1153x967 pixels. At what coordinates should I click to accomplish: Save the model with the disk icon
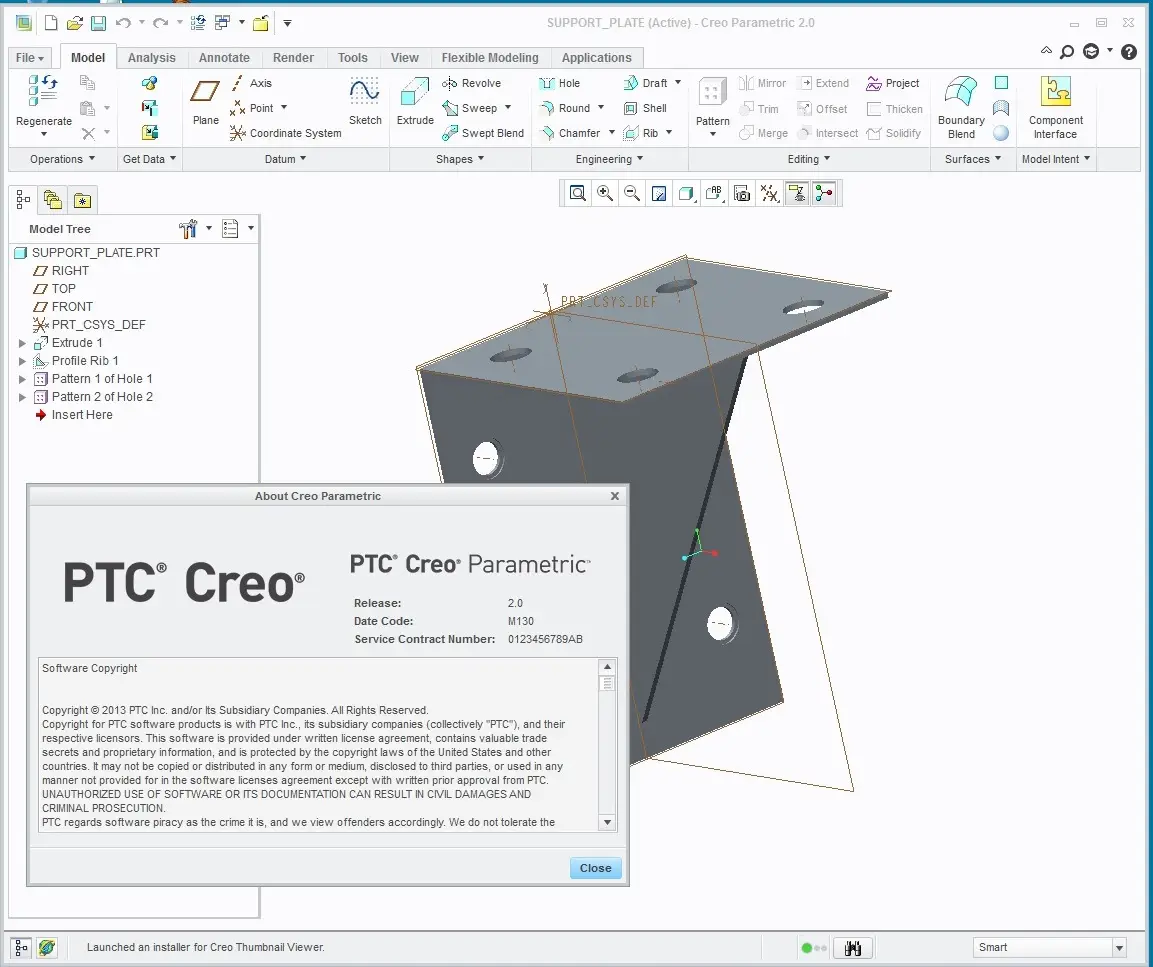pyautogui.click(x=98, y=23)
